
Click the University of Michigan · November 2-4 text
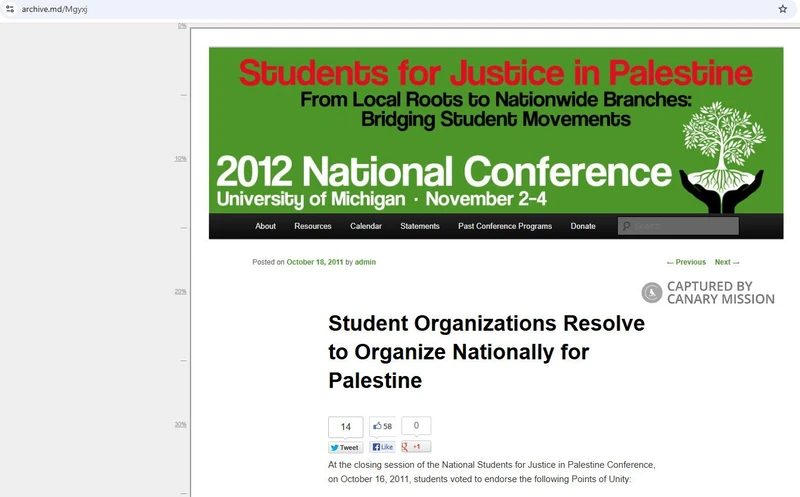click(x=382, y=199)
